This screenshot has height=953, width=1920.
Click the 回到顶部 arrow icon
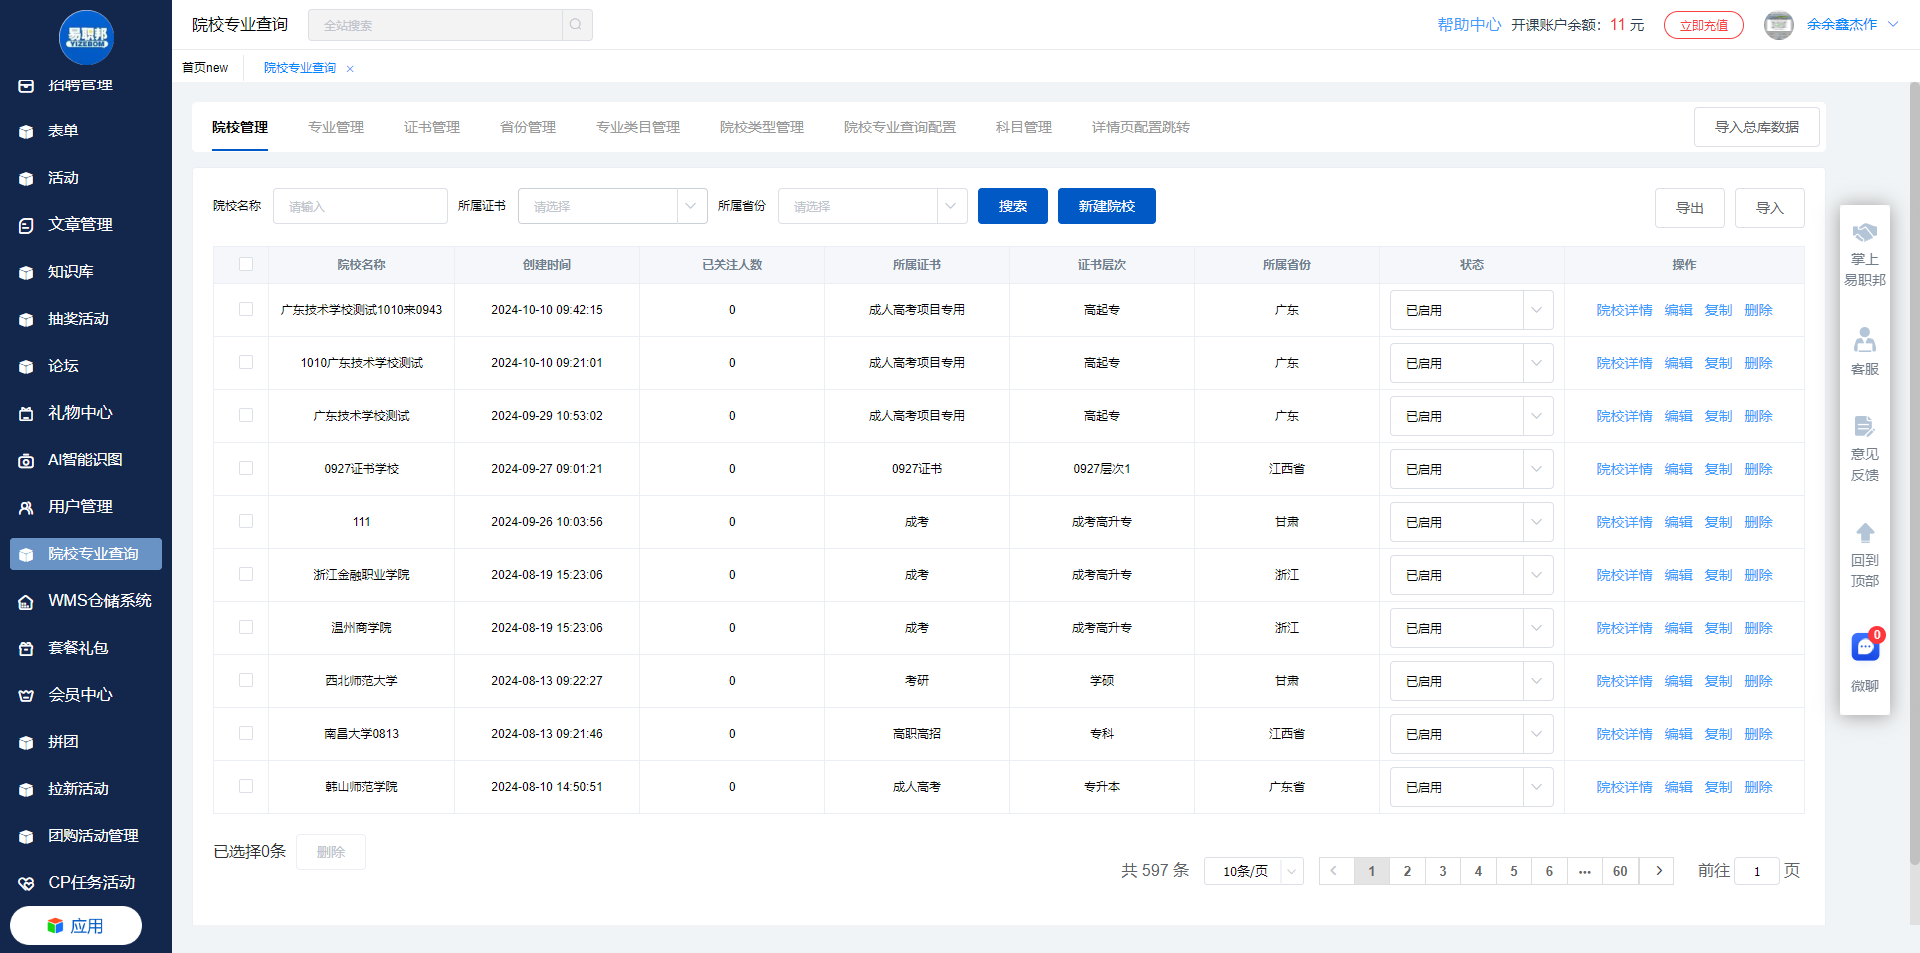[x=1864, y=533]
